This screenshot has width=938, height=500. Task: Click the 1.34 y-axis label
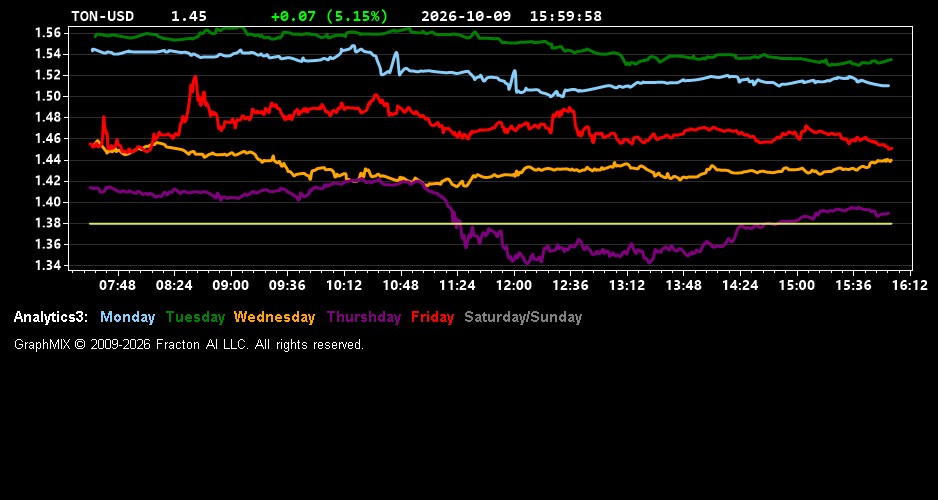coord(48,265)
